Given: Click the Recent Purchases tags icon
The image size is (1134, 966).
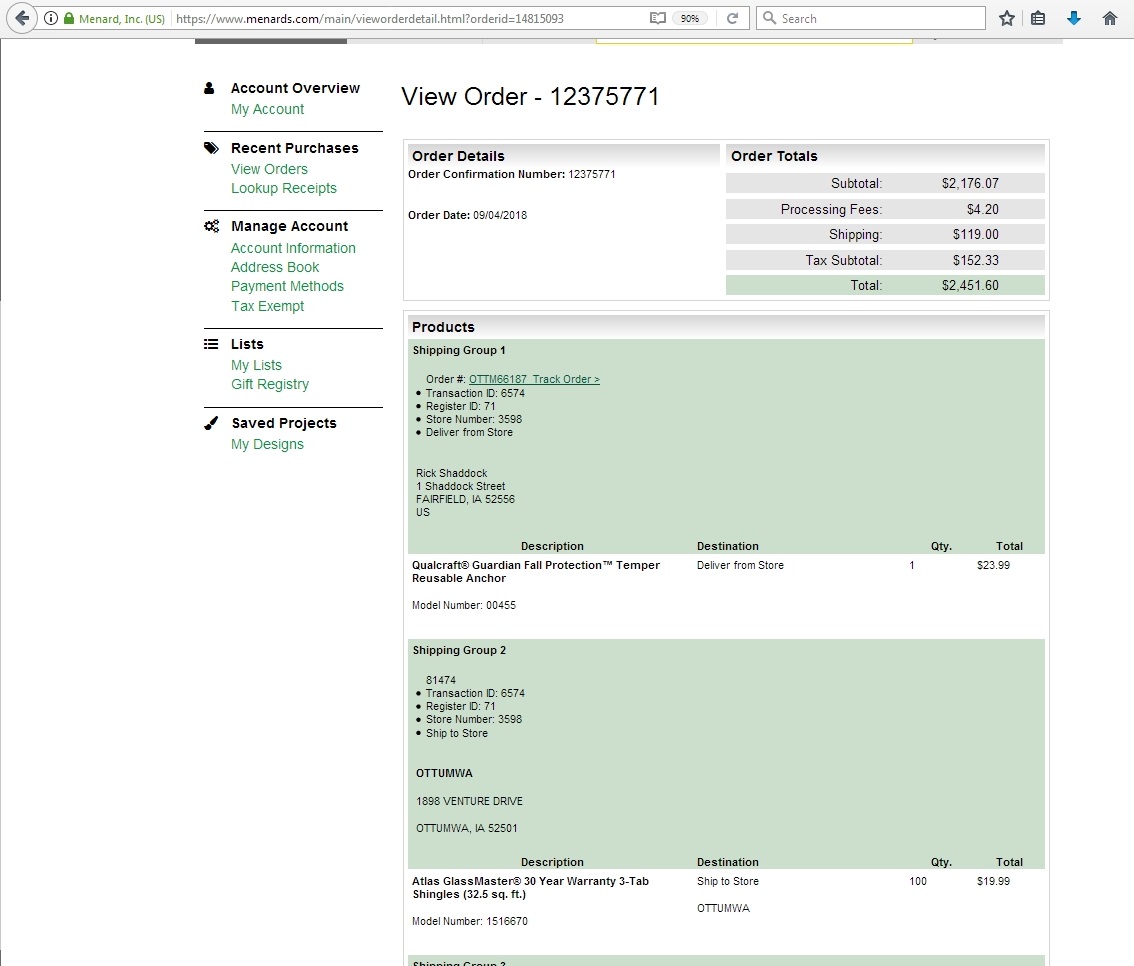Looking at the screenshot, I should coord(210,148).
